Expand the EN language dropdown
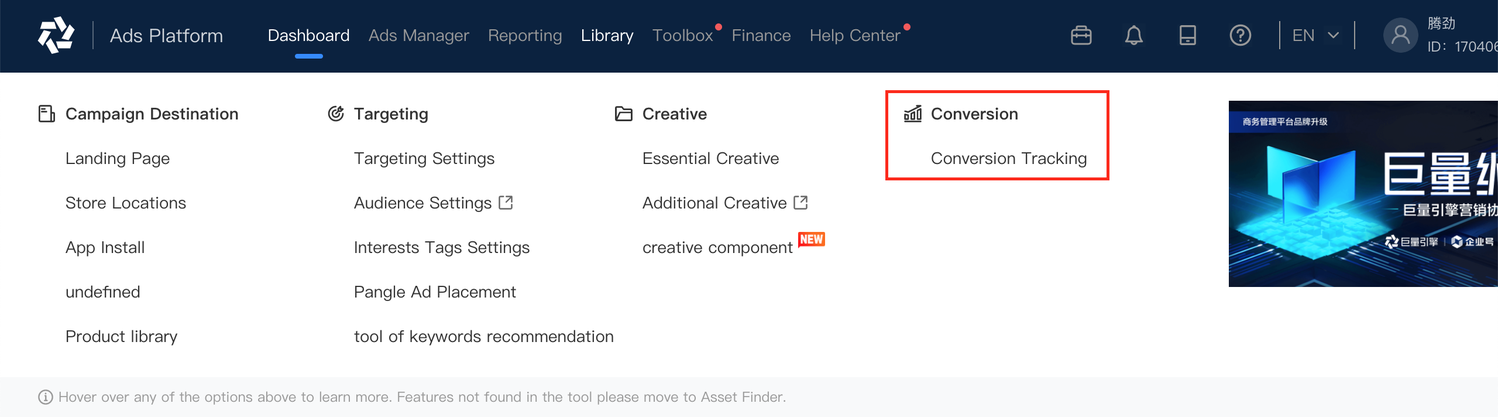Image resolution: width=1498 pixels, height=417 pixels. (x=1315, y=35)
